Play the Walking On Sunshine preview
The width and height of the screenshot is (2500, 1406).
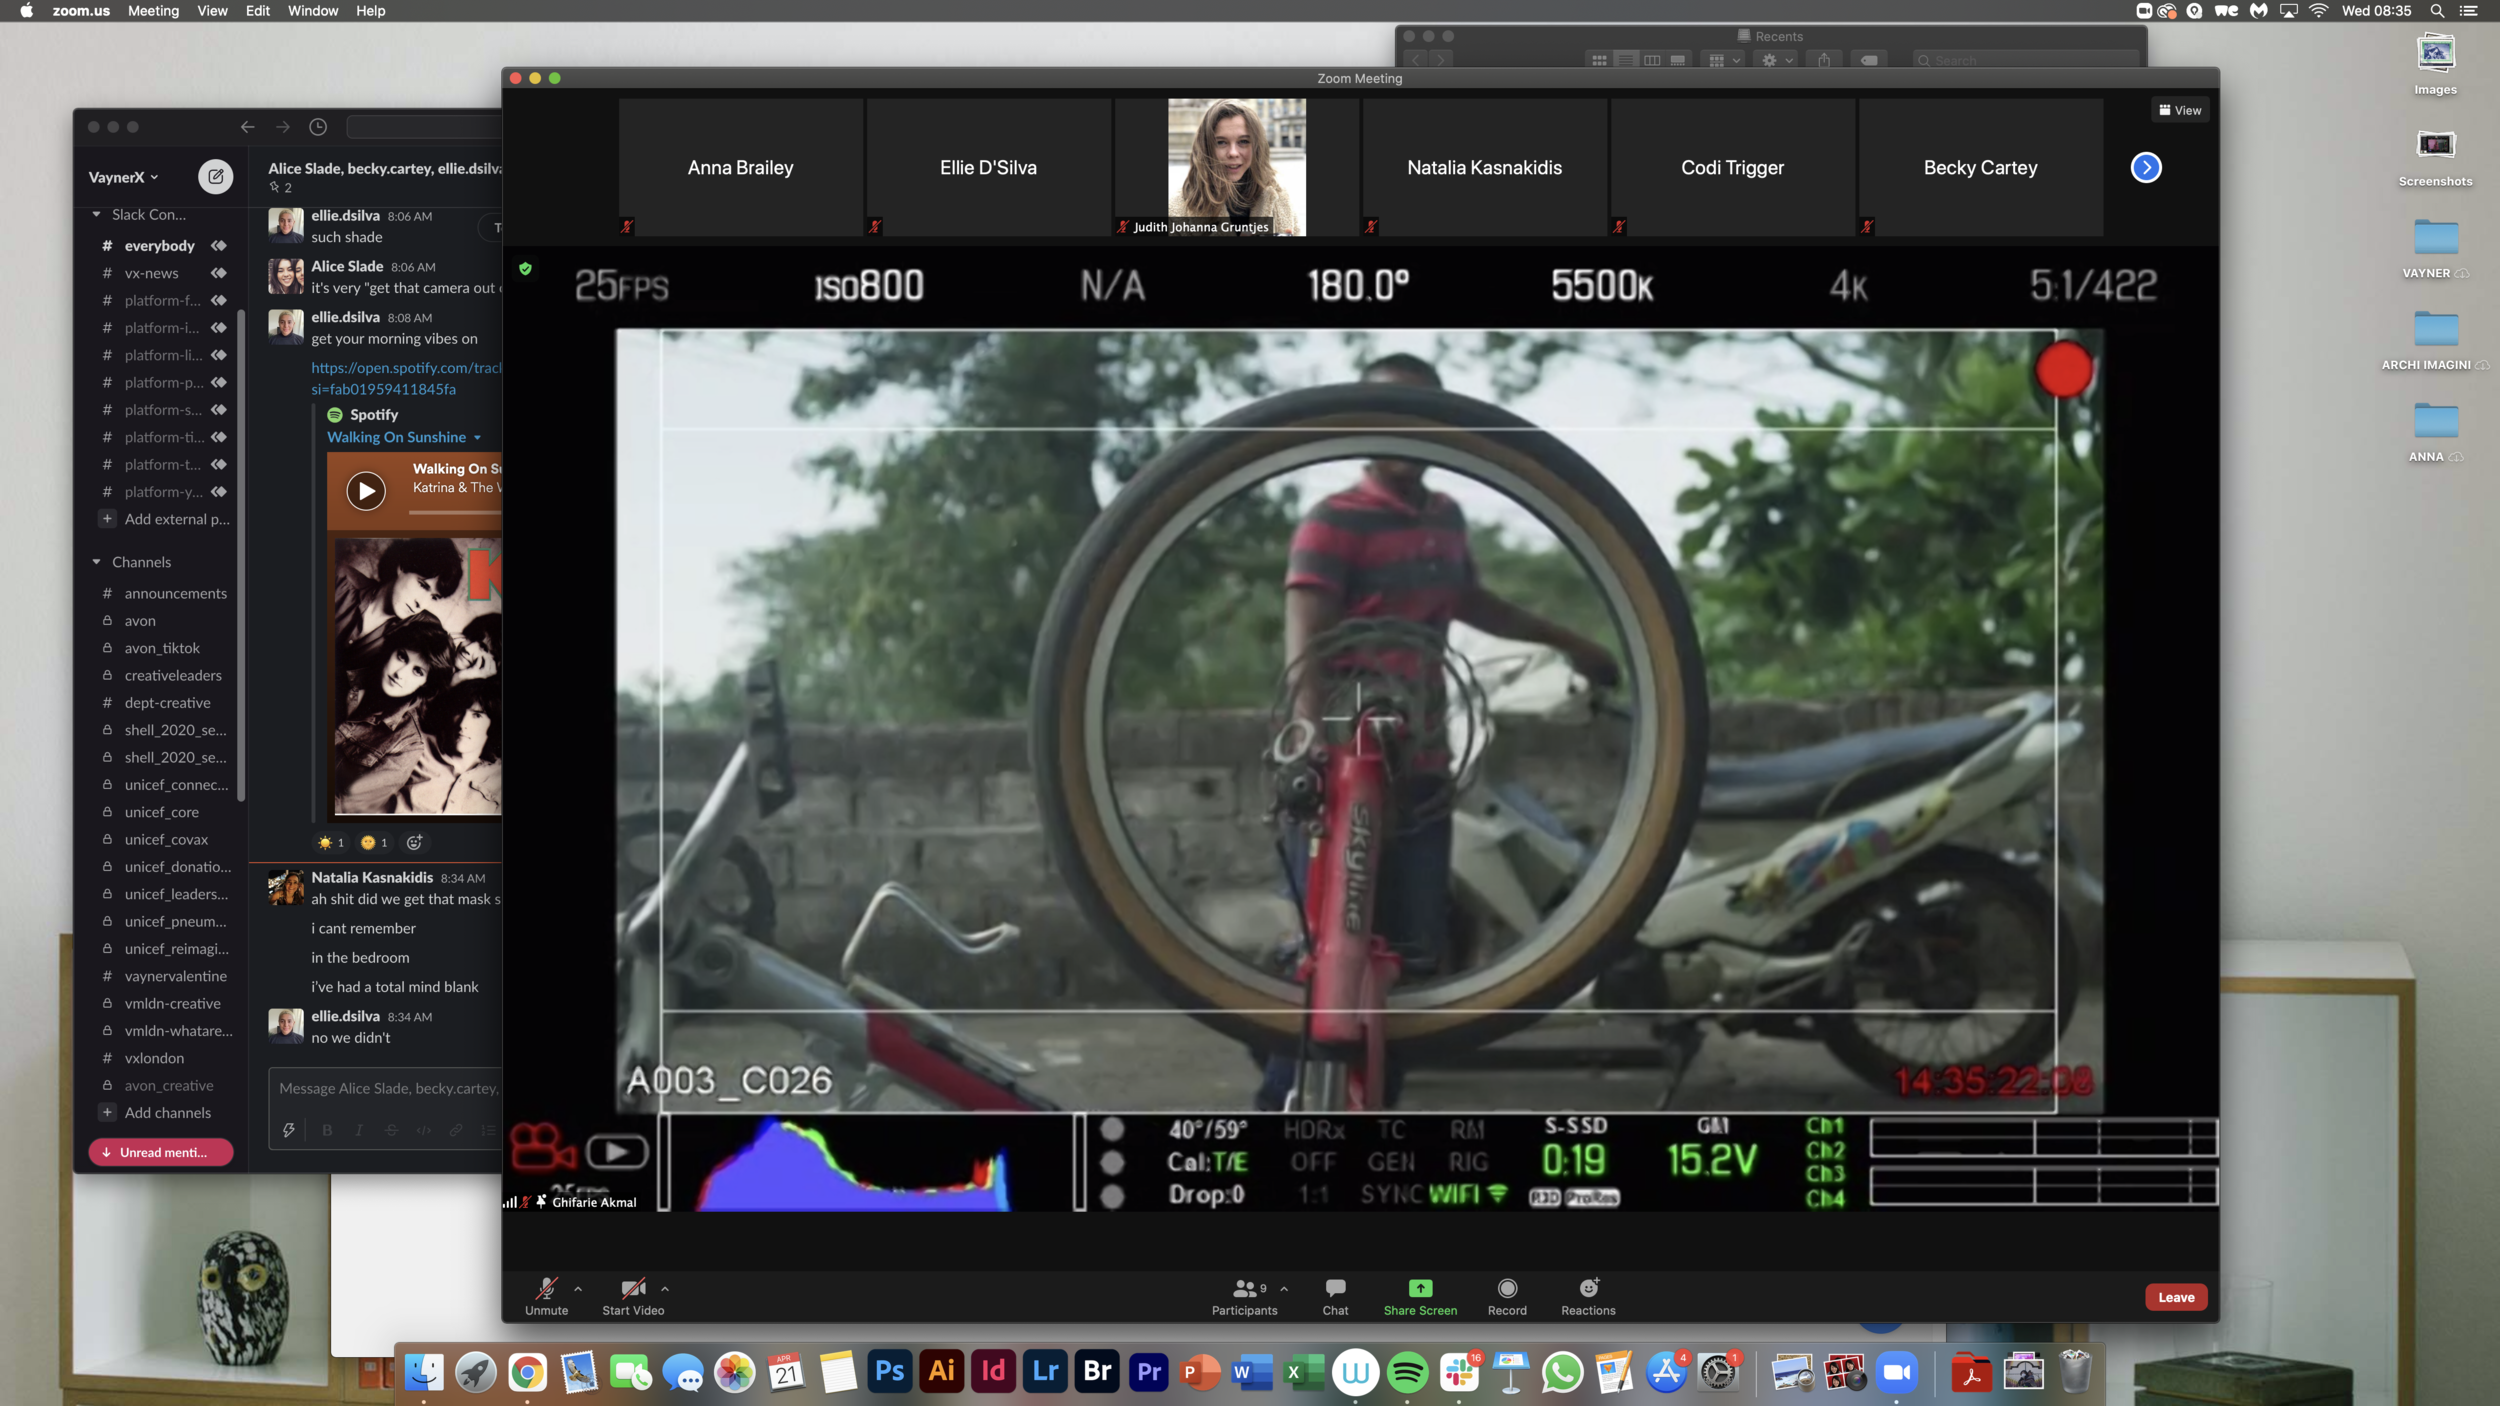point(366,491)
